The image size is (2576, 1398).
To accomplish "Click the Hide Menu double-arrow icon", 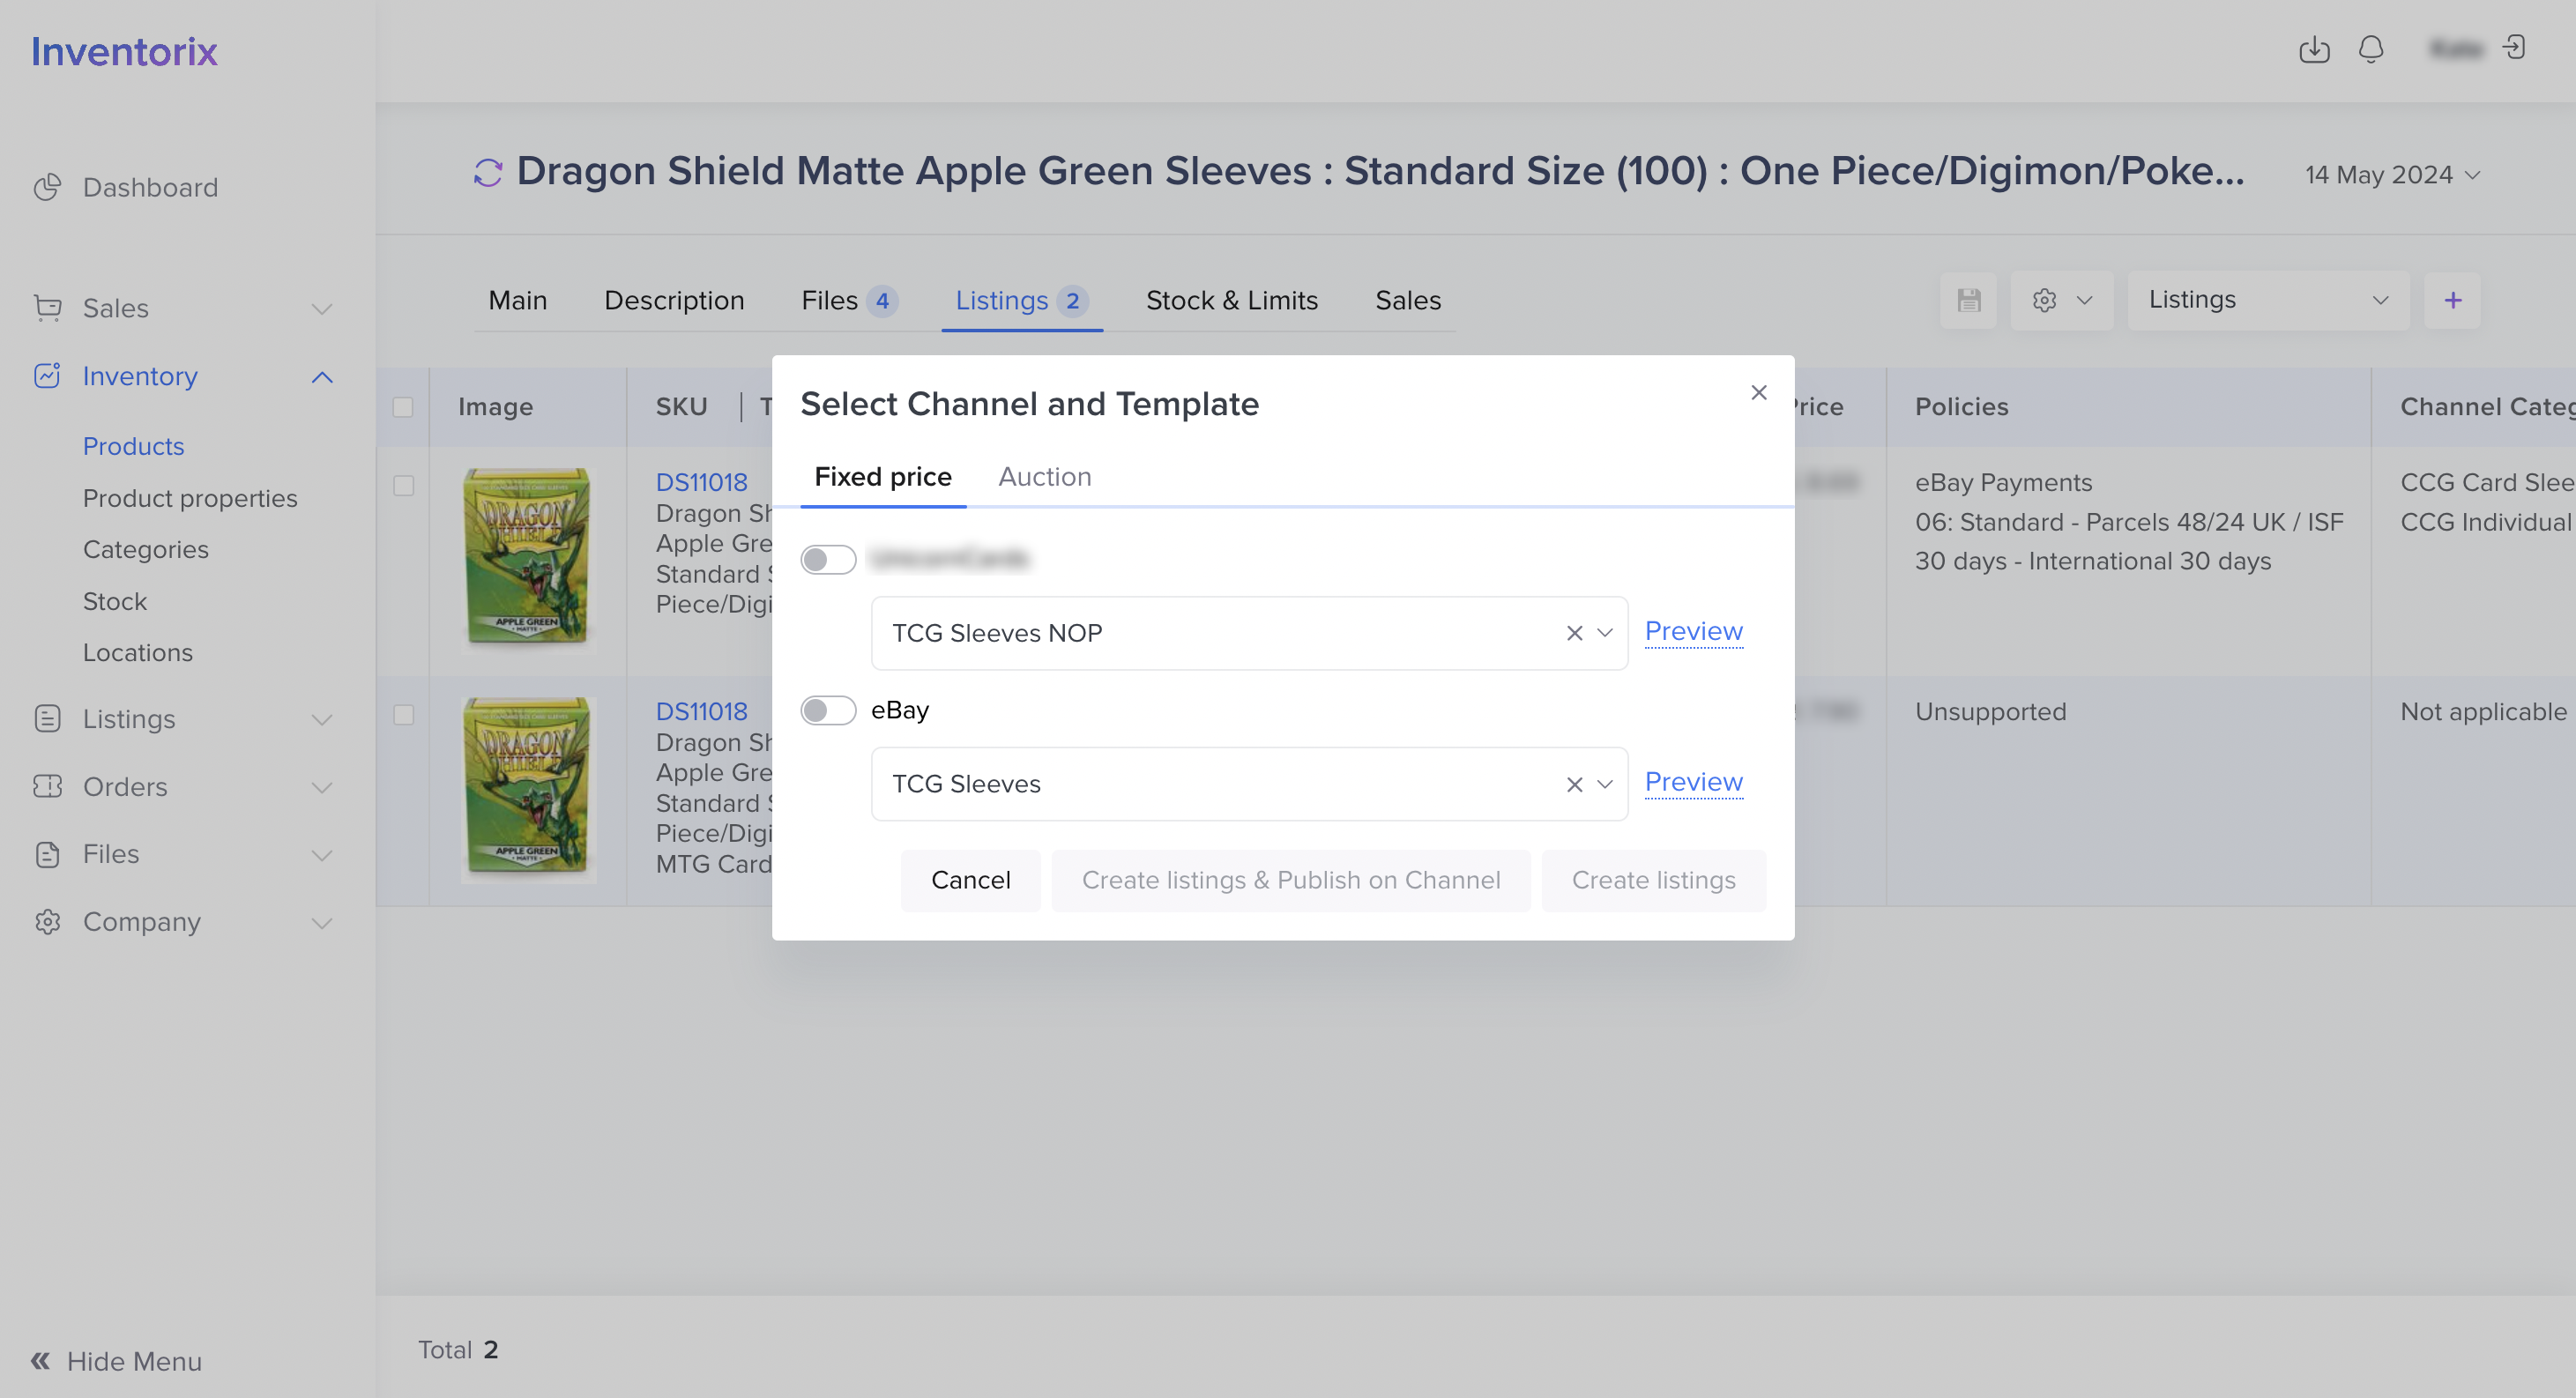I will (x=40, y=1361).
